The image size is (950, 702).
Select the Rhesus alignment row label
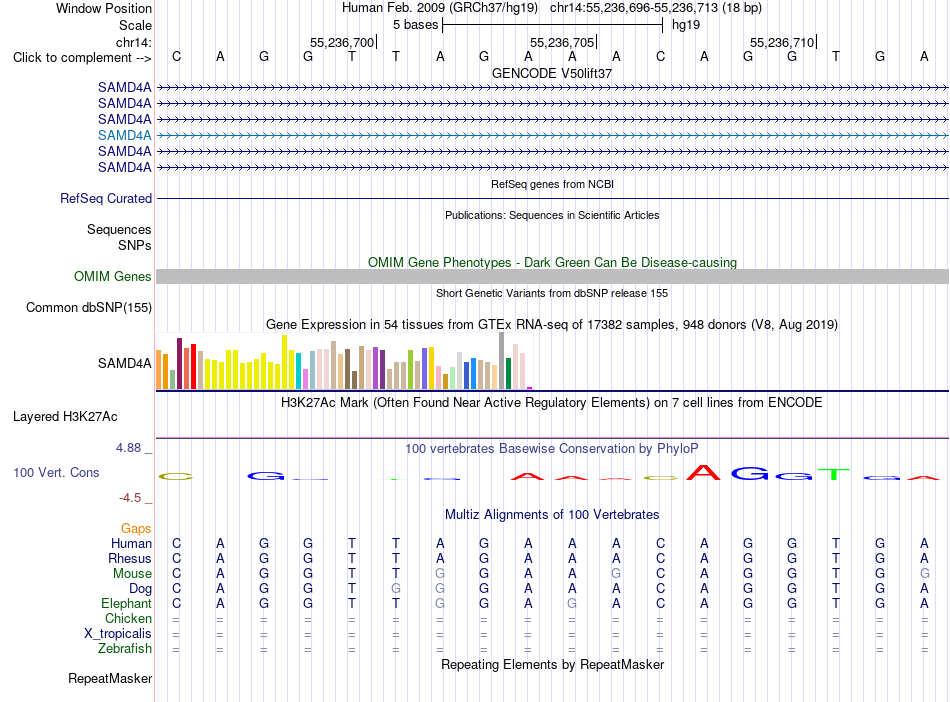pyautogui.click(x=130, y=558)
